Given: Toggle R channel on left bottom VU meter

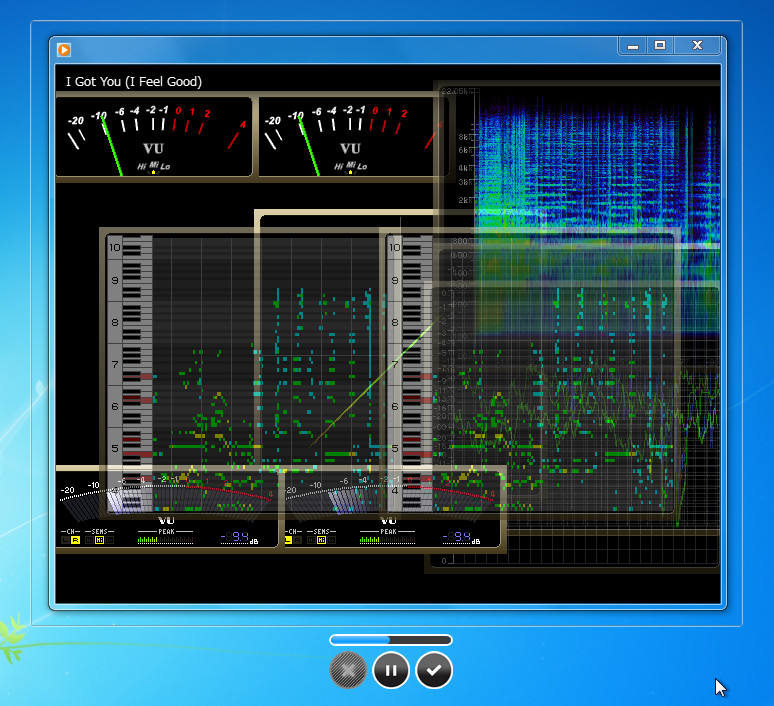Looking at the screenshot, I should coord(75,540).
